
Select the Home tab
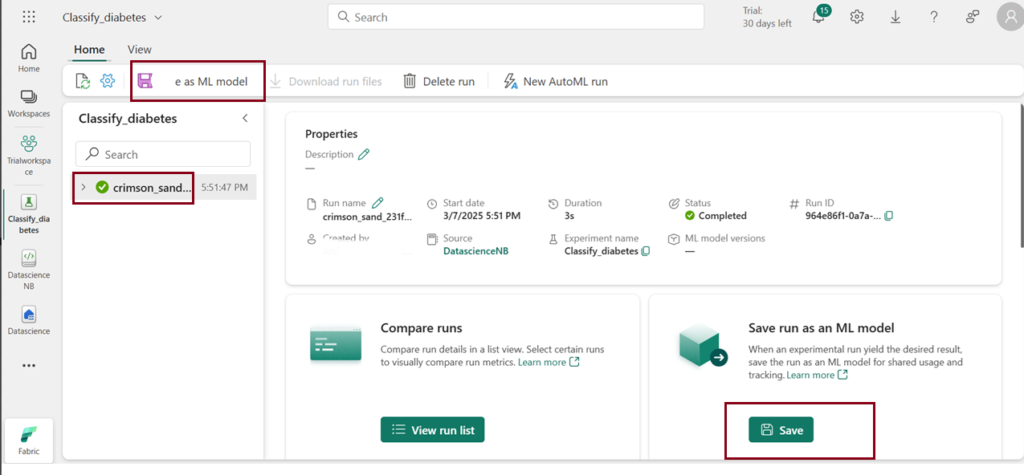[89, 49]
